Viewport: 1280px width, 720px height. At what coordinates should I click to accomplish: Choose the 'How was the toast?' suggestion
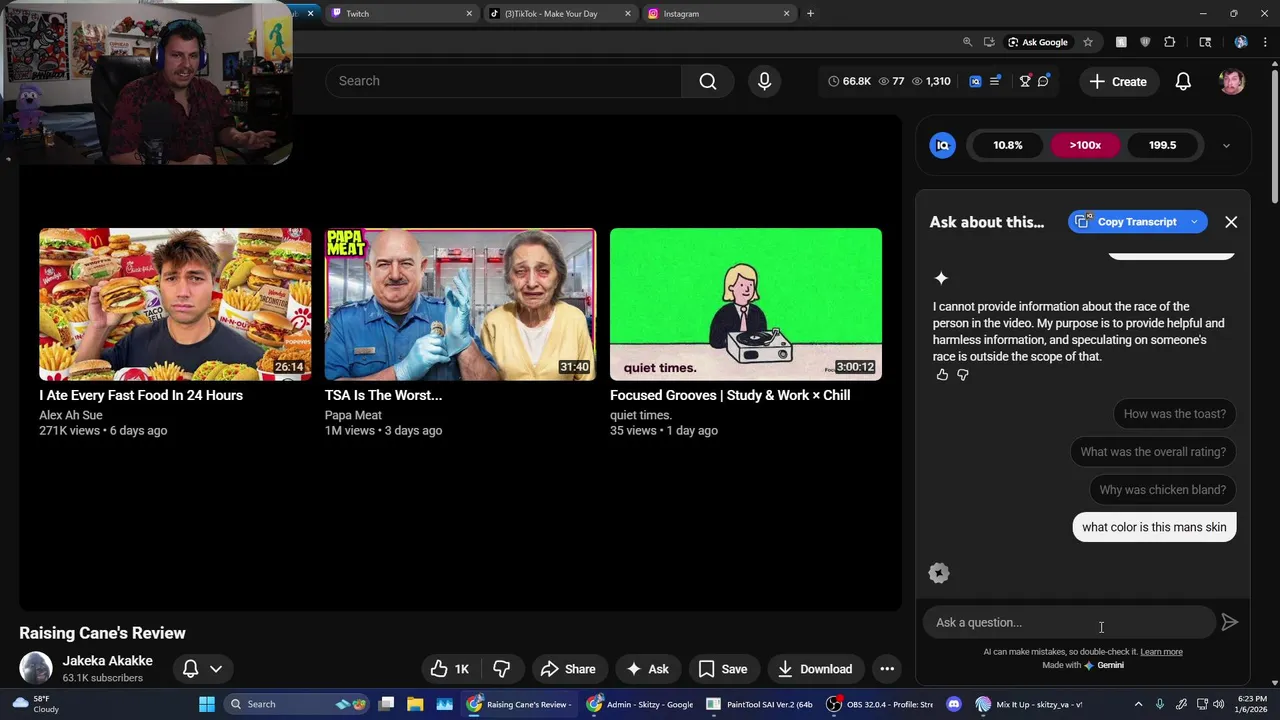1174,414
